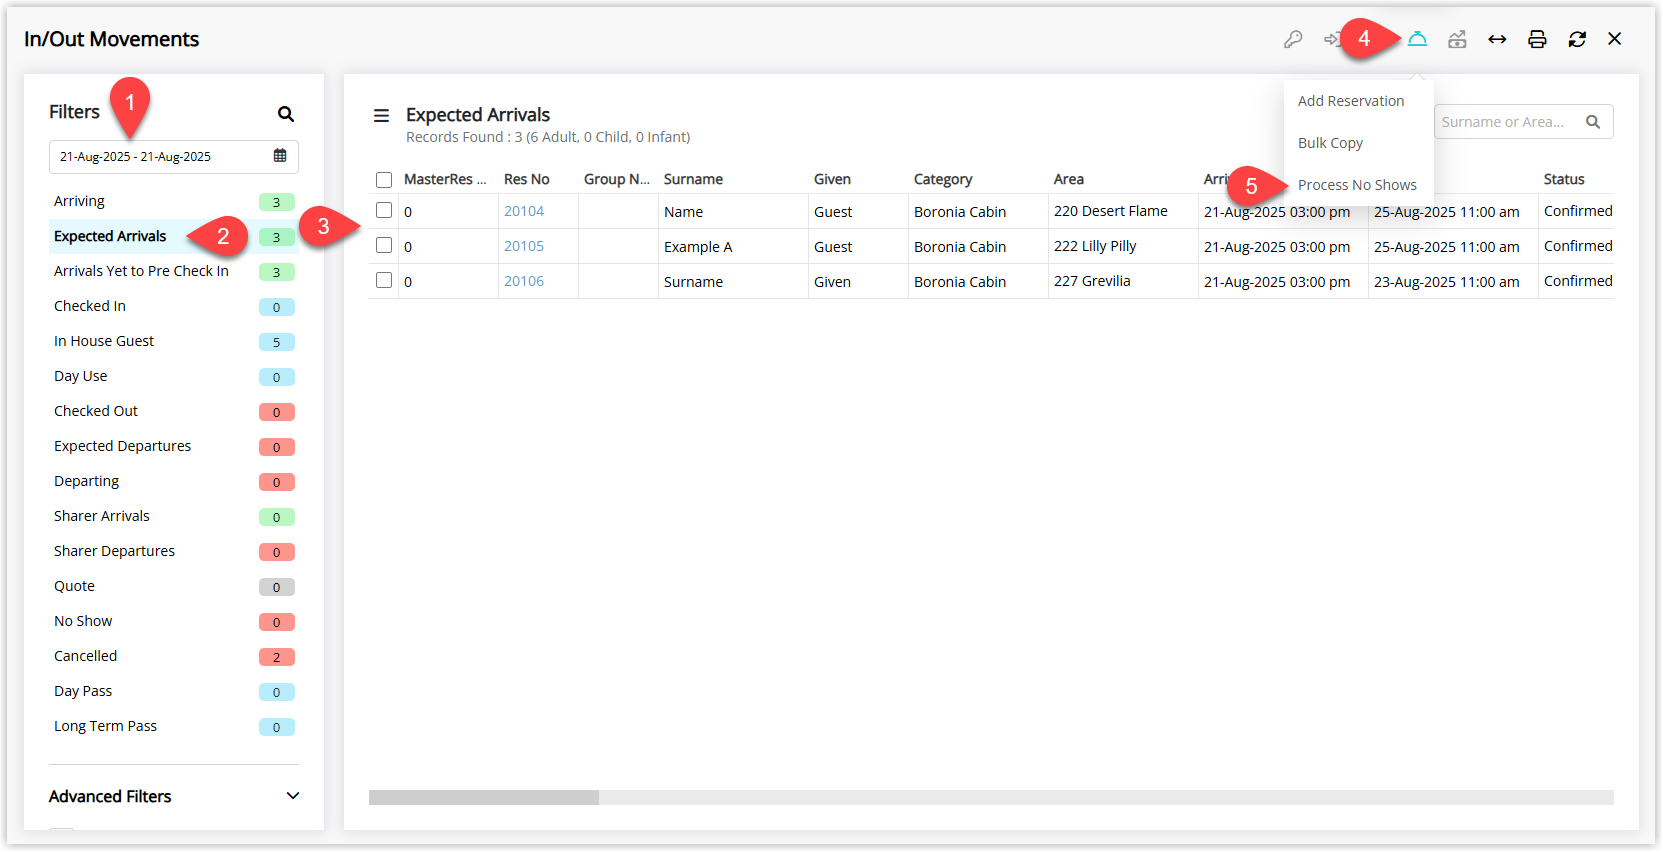Image resolution: width=1663 pixels, height=852 pixels.
Task: Click the Filters search magnifier icon
Action: tap(286, 114)
